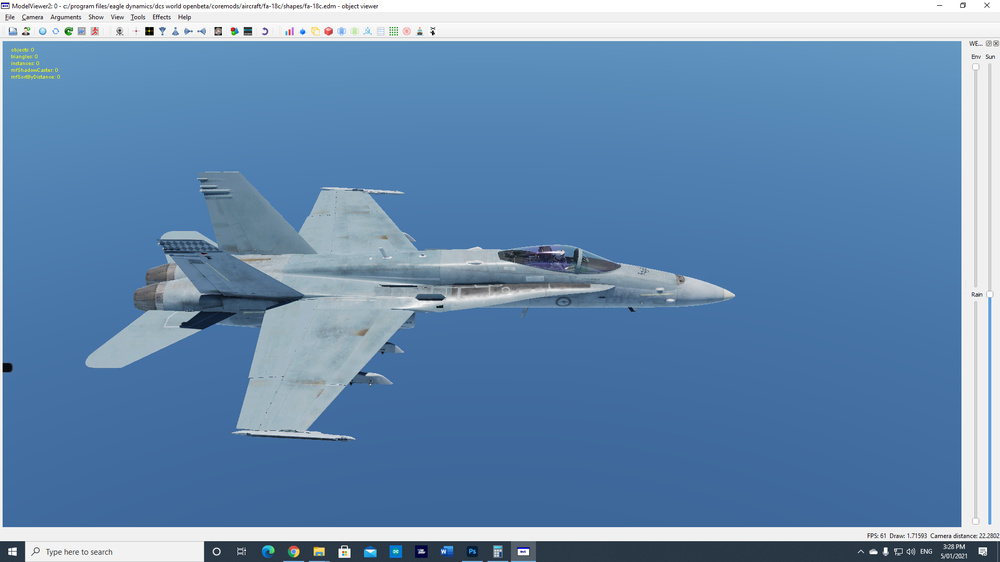Click the left-pointing blue arrow icon
The image size is (1000, 562).
coord(202,31)
